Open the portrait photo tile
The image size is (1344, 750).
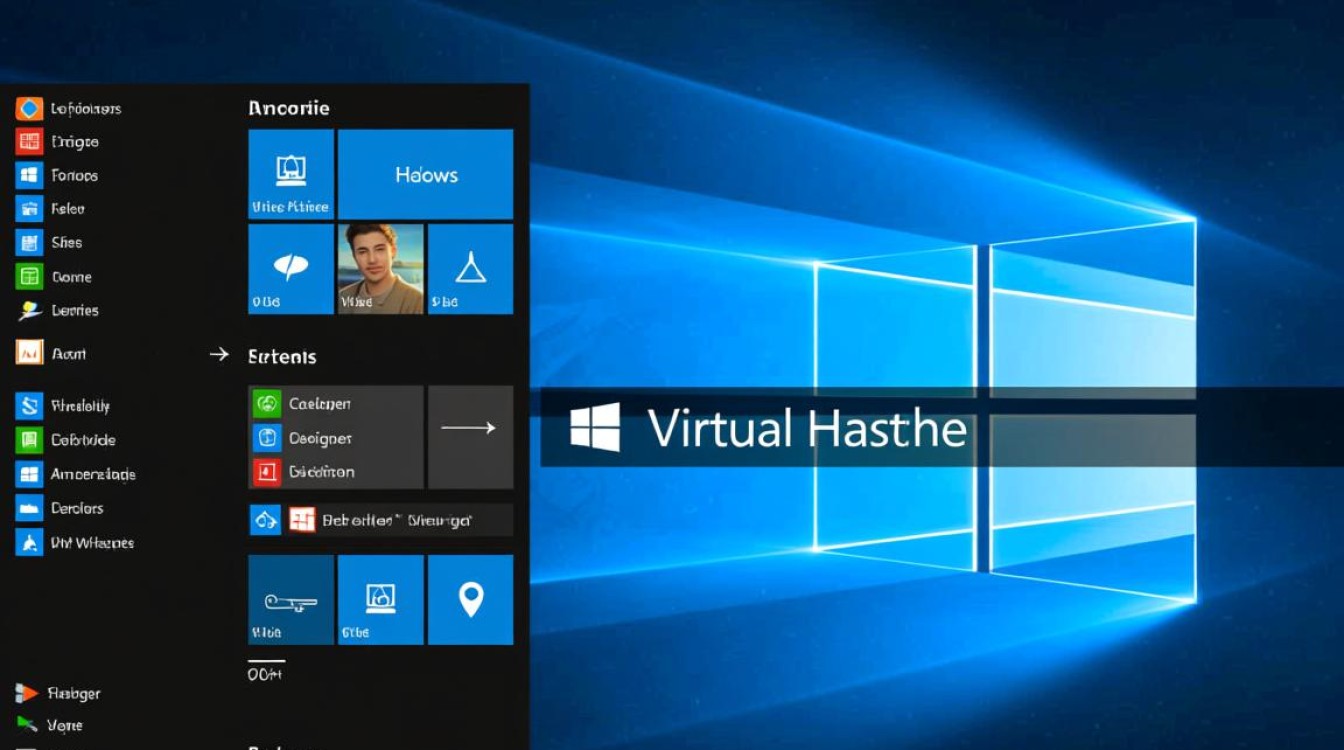click(x=381, y=269)
